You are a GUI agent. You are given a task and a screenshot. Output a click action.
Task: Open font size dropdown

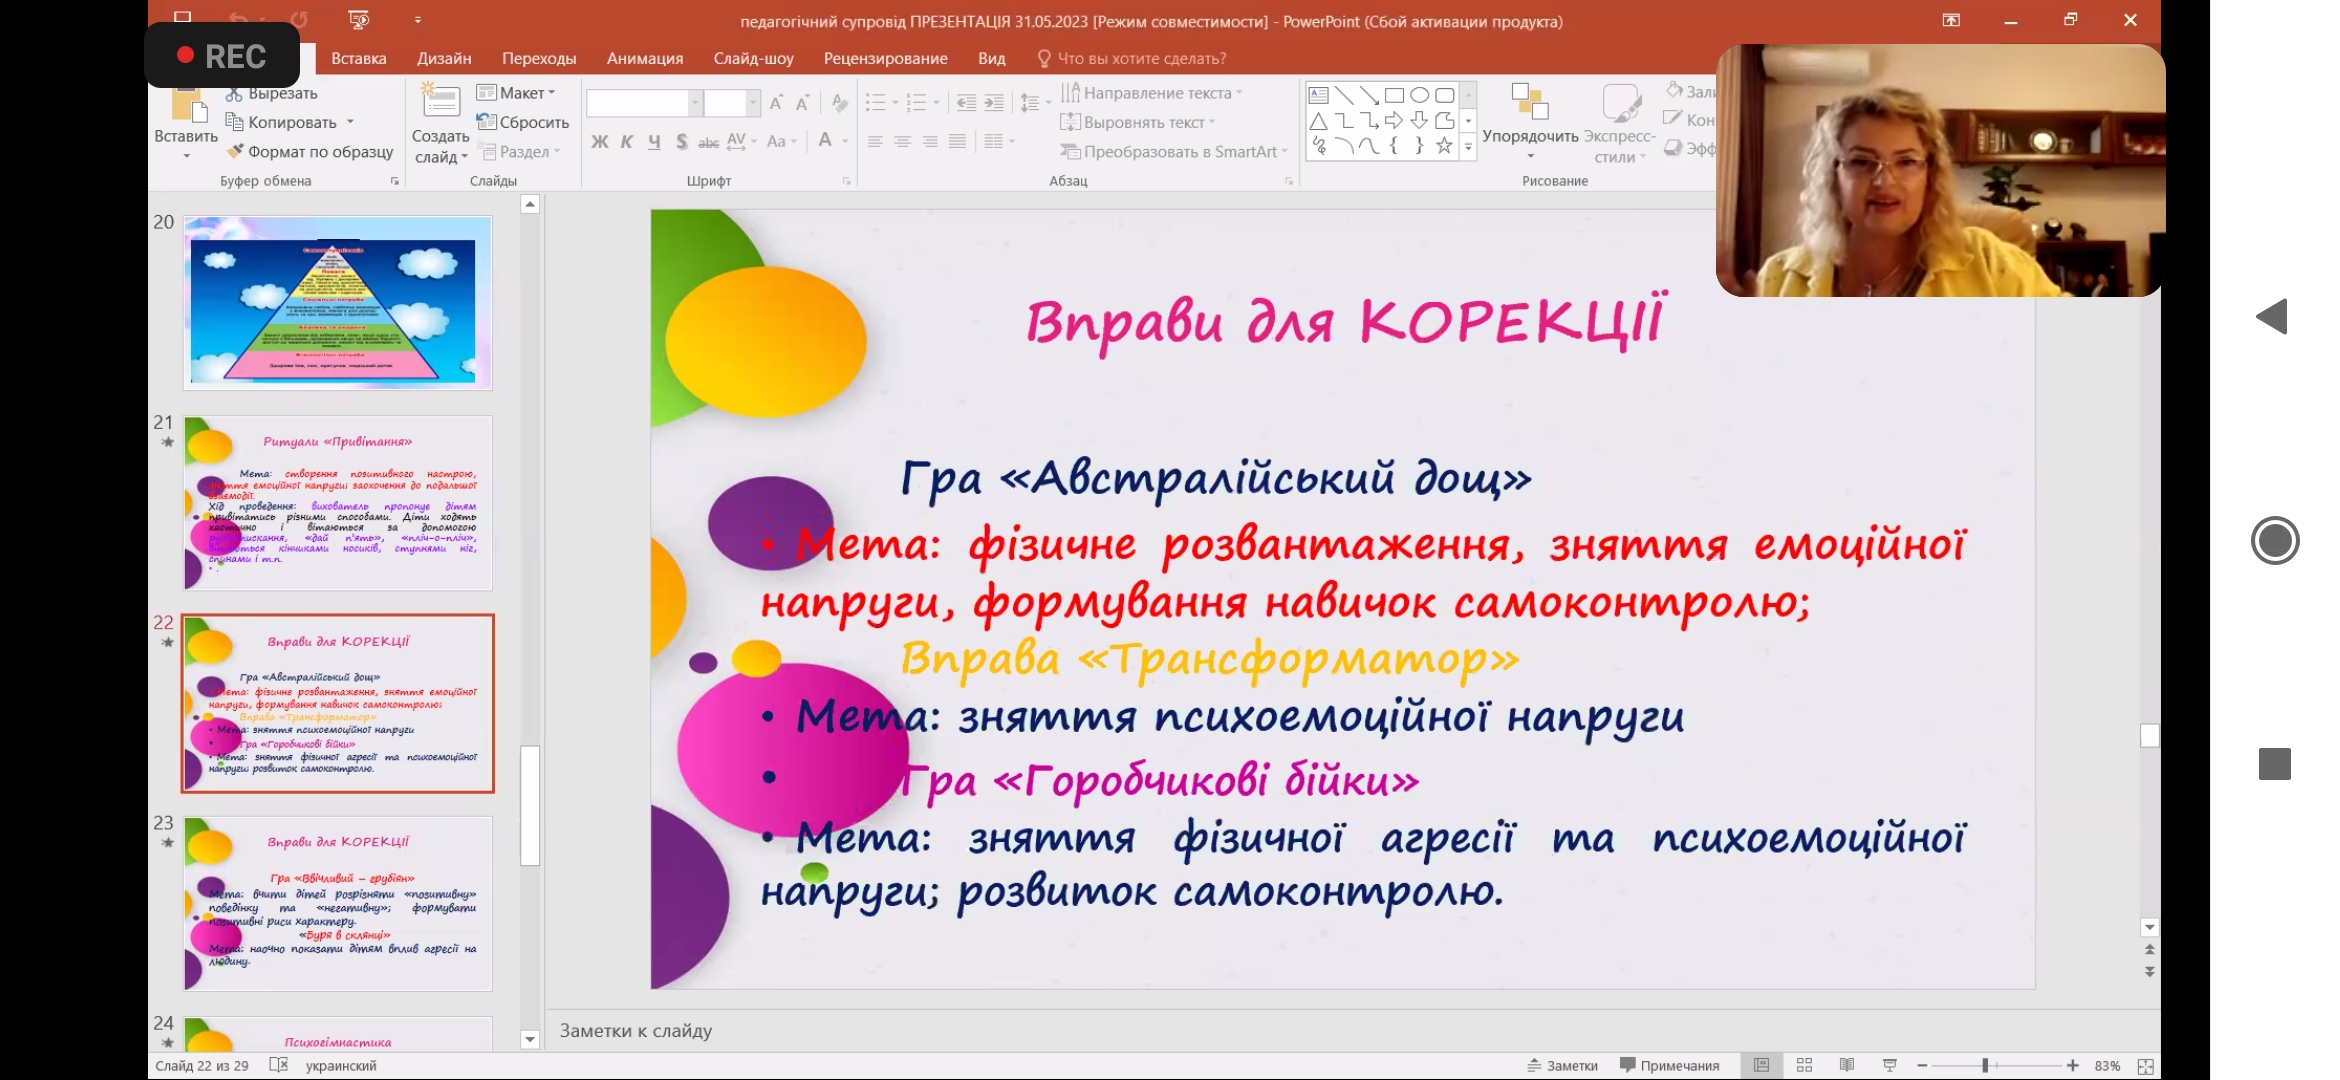(751, 103)
